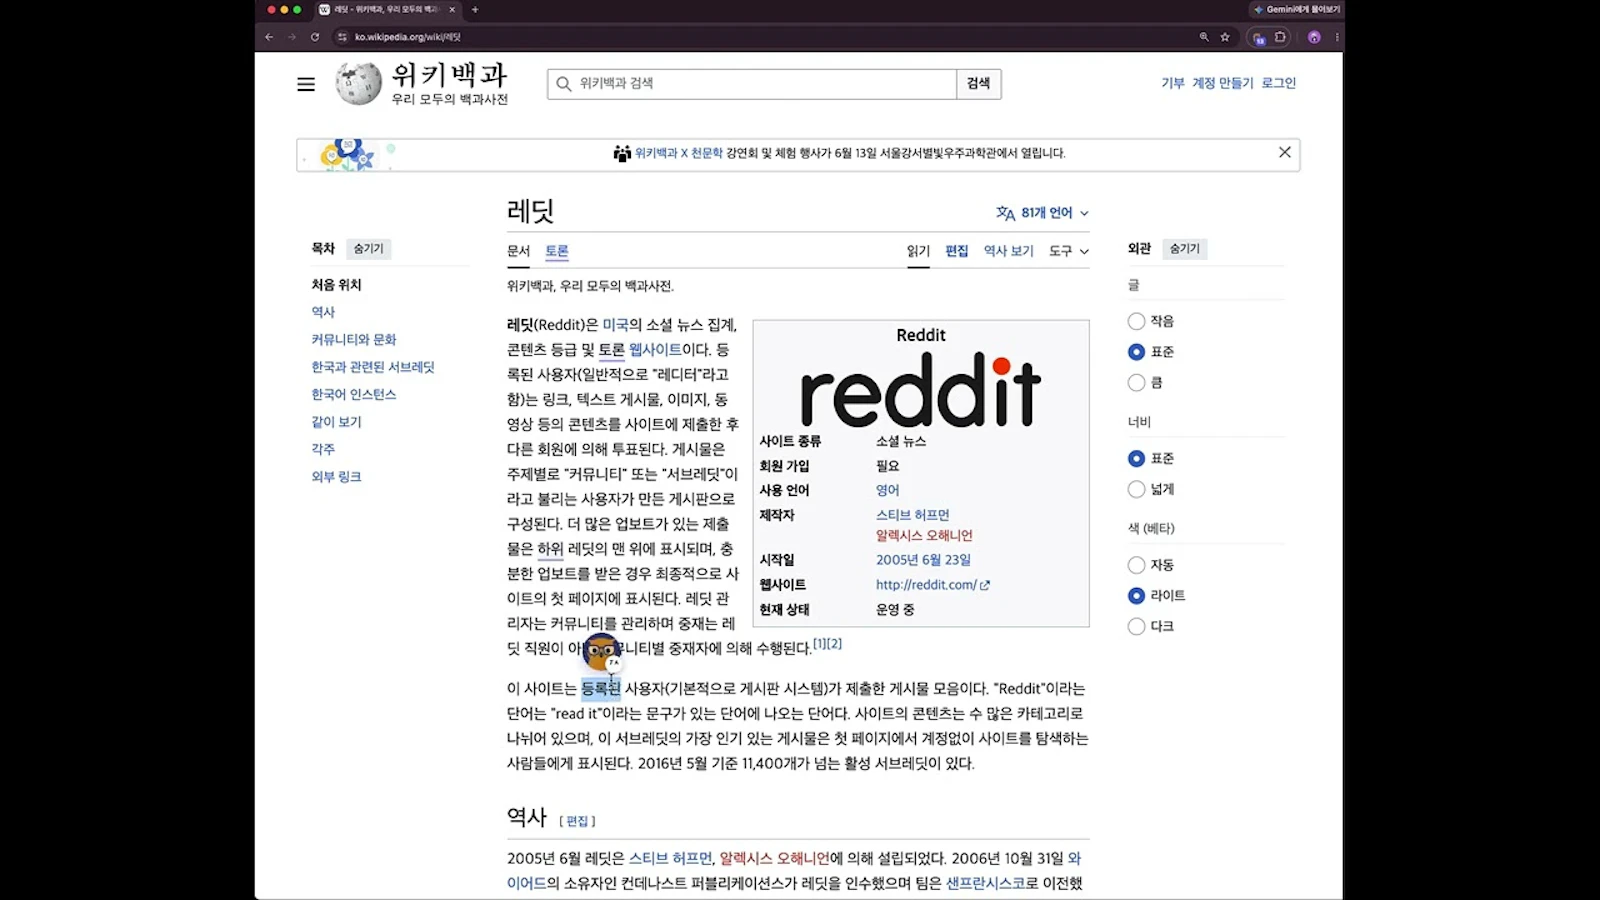Switch to the 토론 tab

click(x=557, y=251)
